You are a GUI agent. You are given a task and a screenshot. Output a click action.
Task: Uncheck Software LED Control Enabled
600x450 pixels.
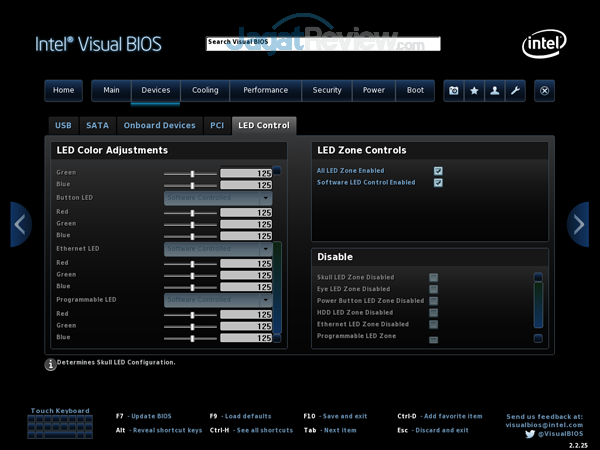pos(438,183)
